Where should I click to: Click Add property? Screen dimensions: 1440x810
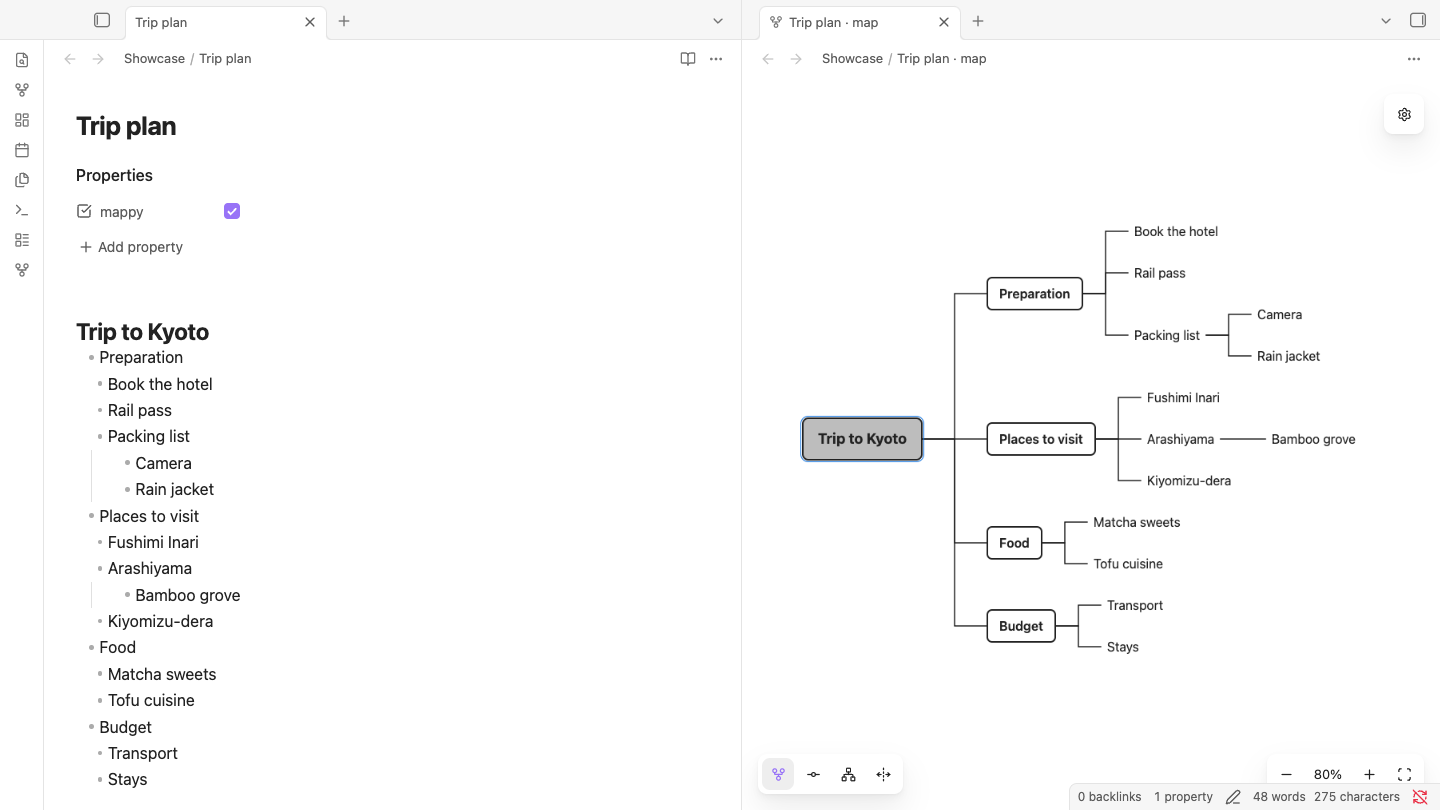(x=131, y=247)
